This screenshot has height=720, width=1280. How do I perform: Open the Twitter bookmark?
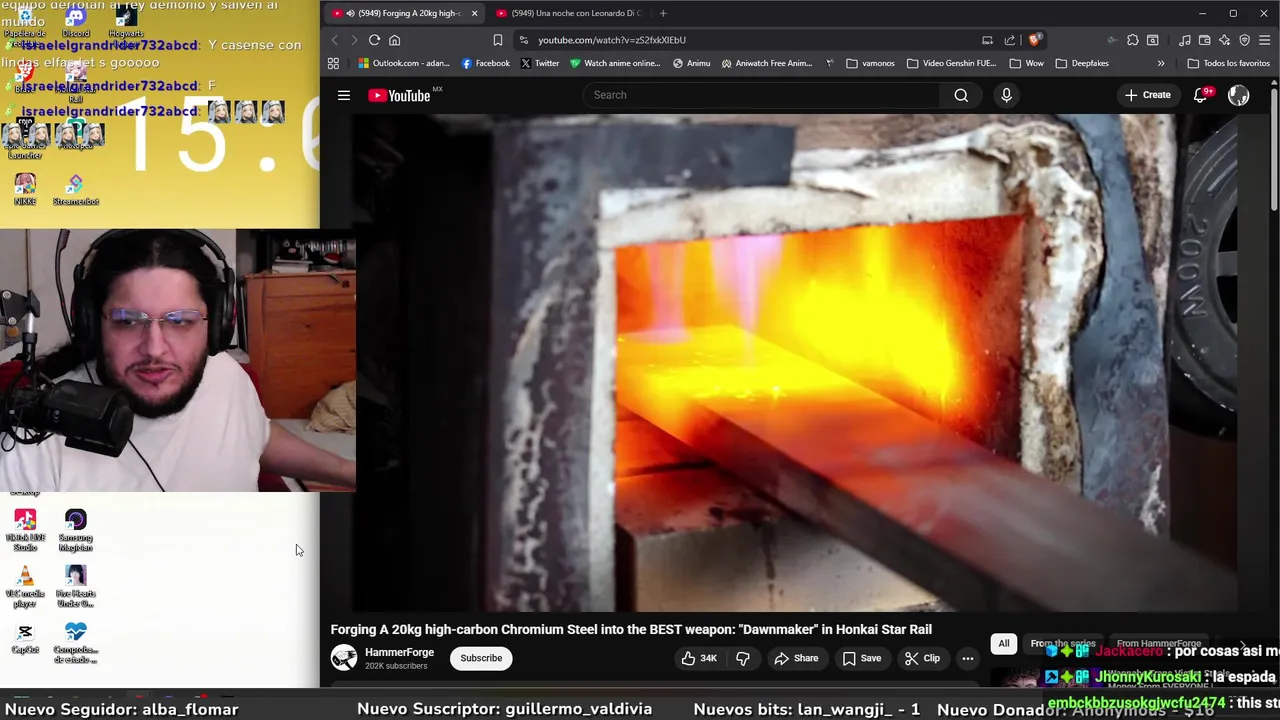tap(540, 63)
